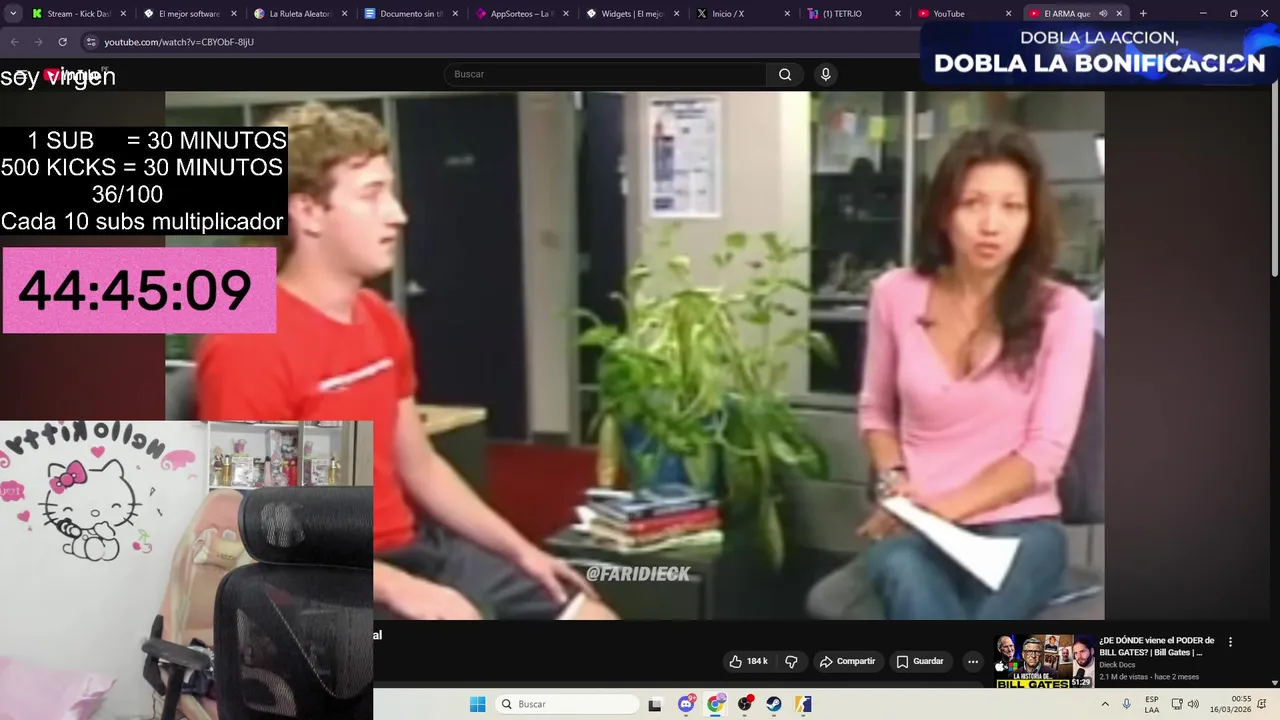Open Discord from the taskbar
The height and width of the screenshot is (720, 1280).
point(686,704)
